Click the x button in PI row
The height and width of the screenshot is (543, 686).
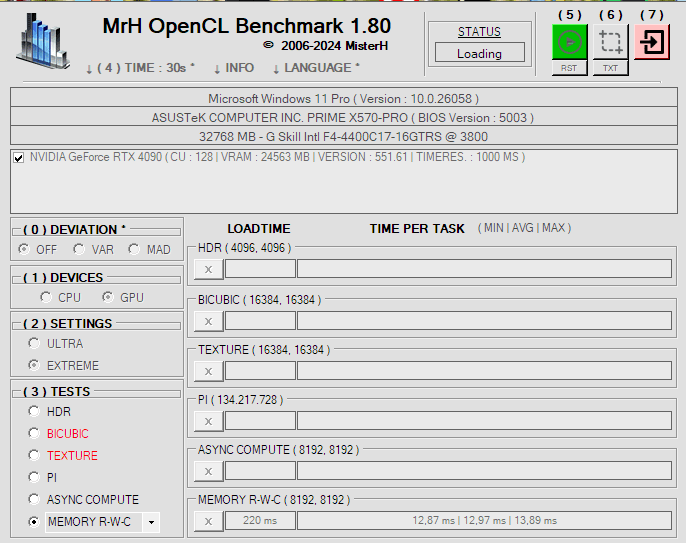[209, 421]
